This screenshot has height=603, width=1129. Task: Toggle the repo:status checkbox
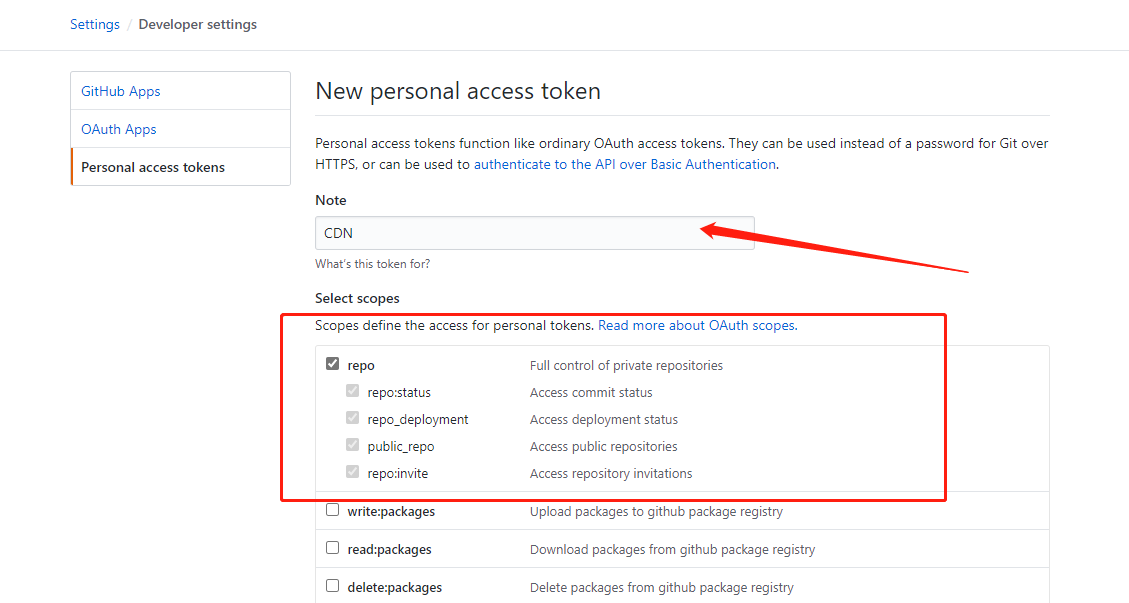tap(352, 391)
